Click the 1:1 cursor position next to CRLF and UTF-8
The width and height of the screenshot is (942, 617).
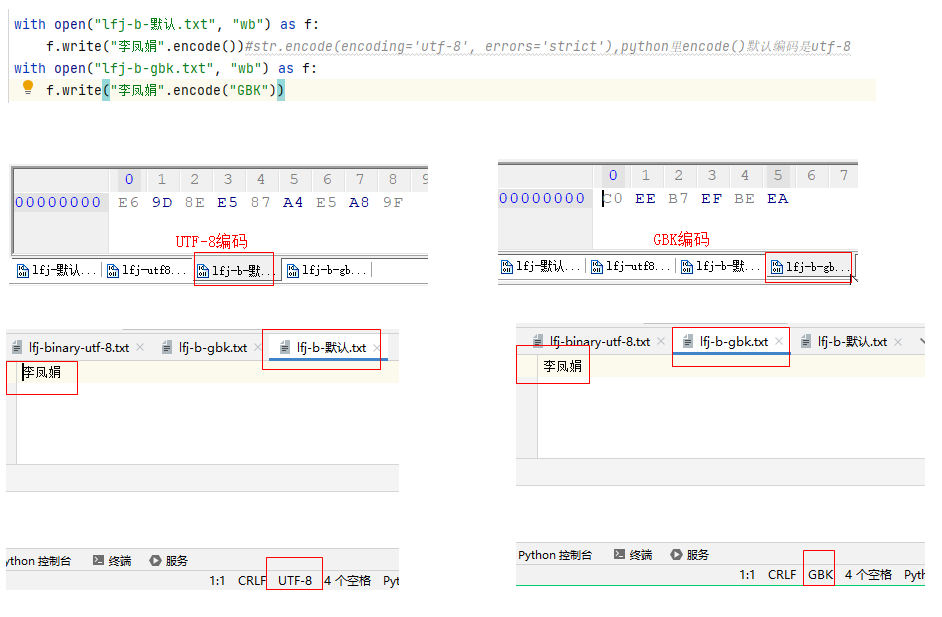217,581
